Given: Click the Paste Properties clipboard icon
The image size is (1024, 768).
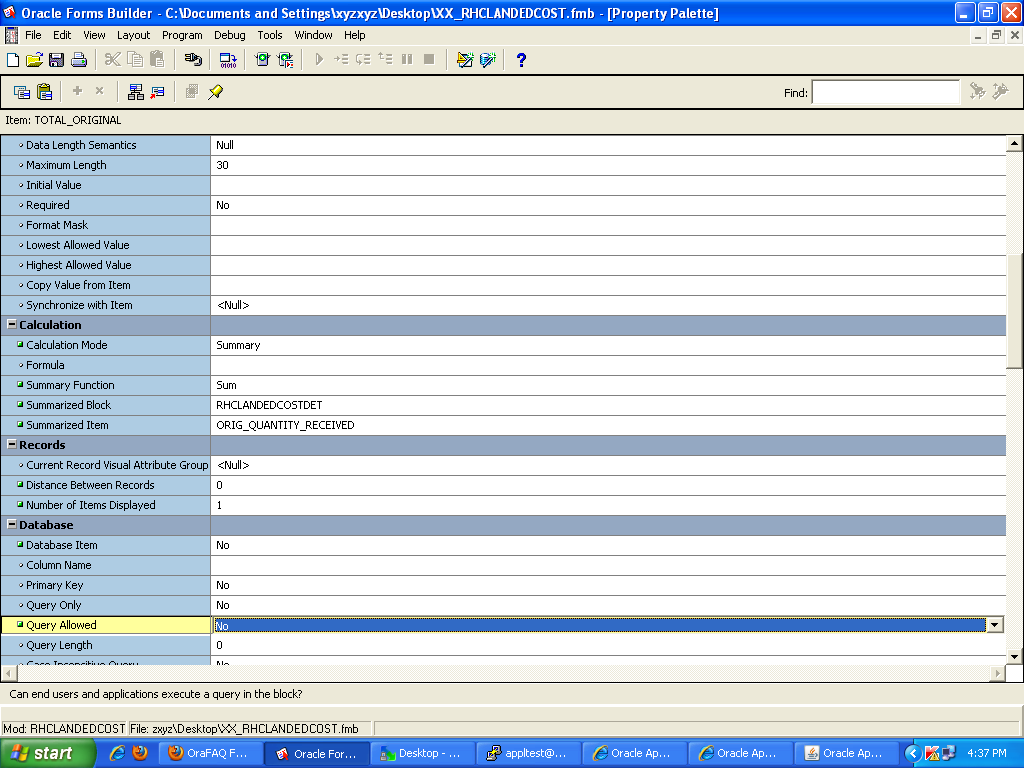Looking at the screenshot, I should coord(44,92).
